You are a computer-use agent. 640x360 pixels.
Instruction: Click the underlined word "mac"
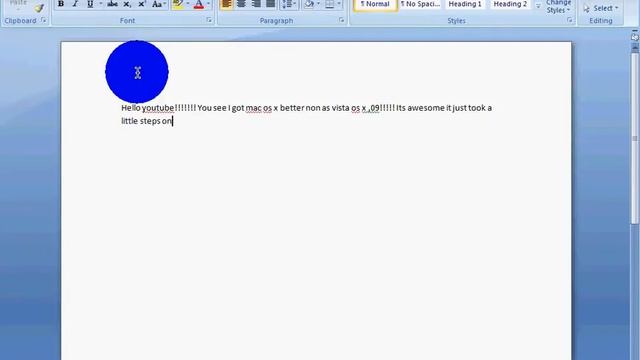point(253,108)
